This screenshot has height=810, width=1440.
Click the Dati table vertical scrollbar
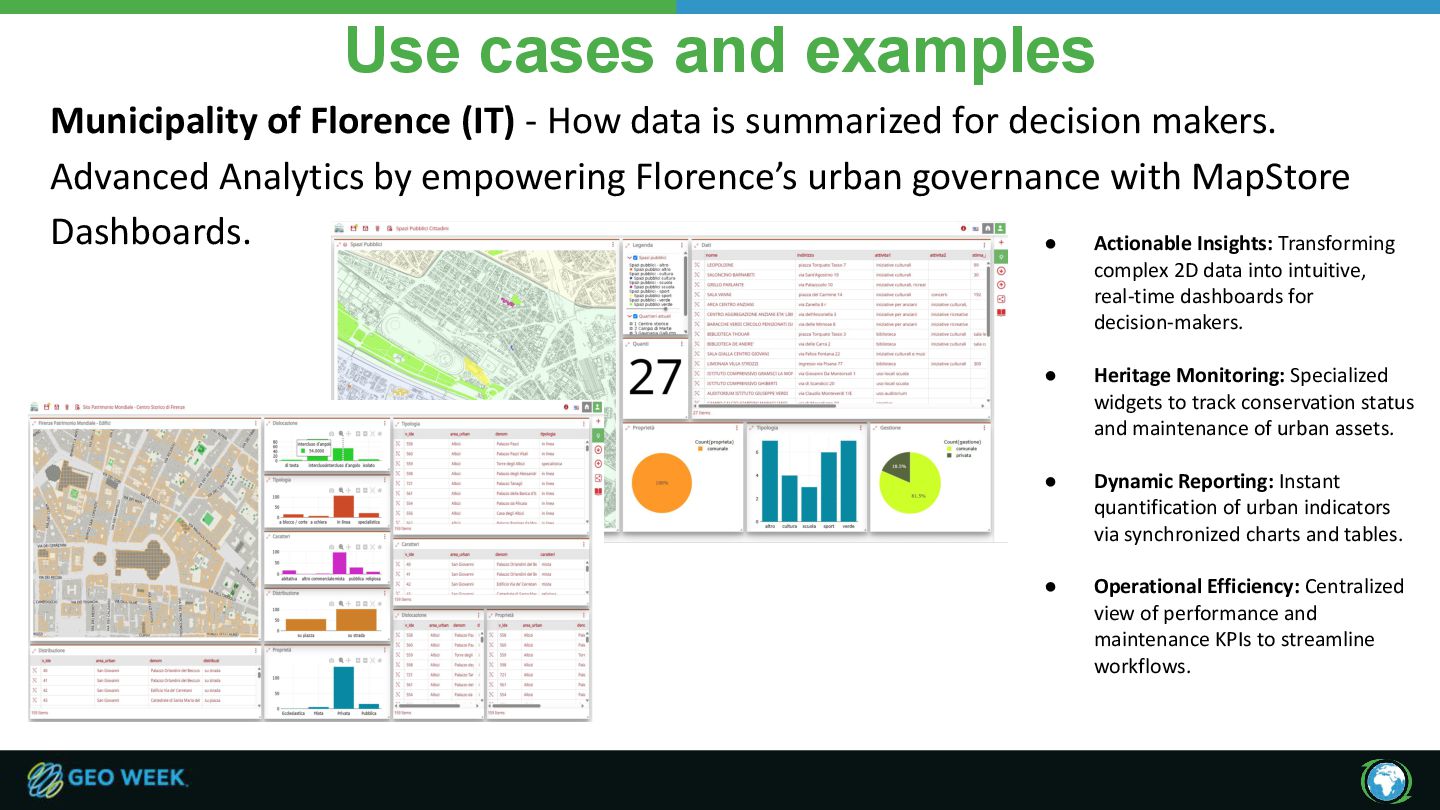[988, 300]
